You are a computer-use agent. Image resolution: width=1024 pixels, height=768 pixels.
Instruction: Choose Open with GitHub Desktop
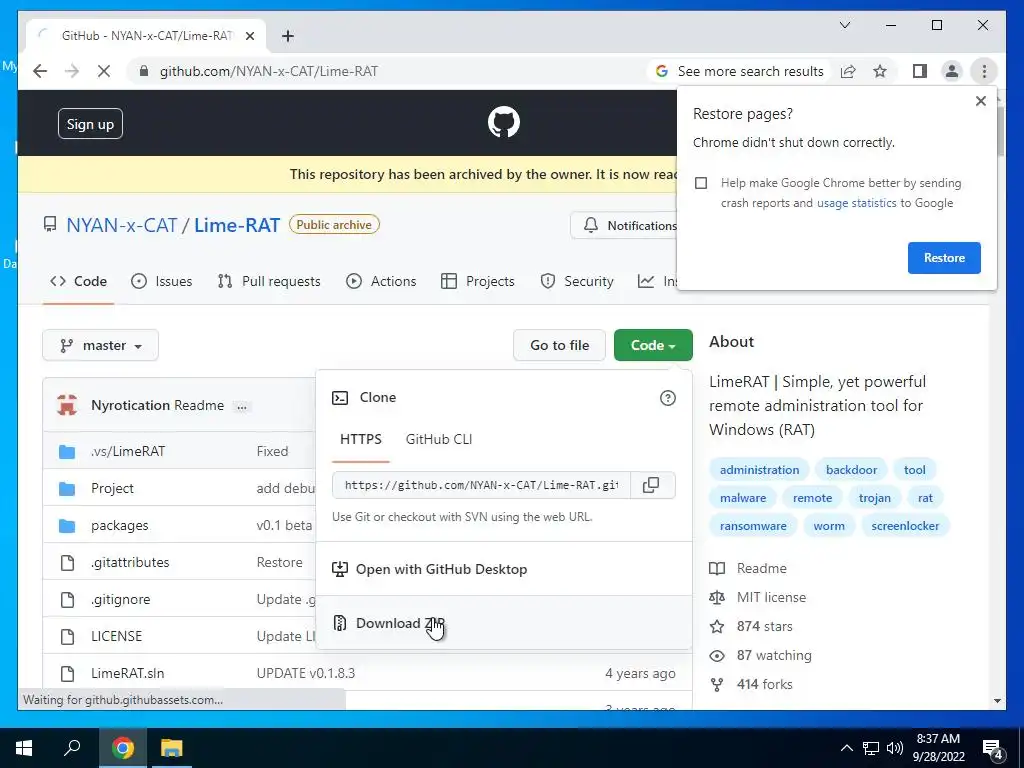(504, 569)
